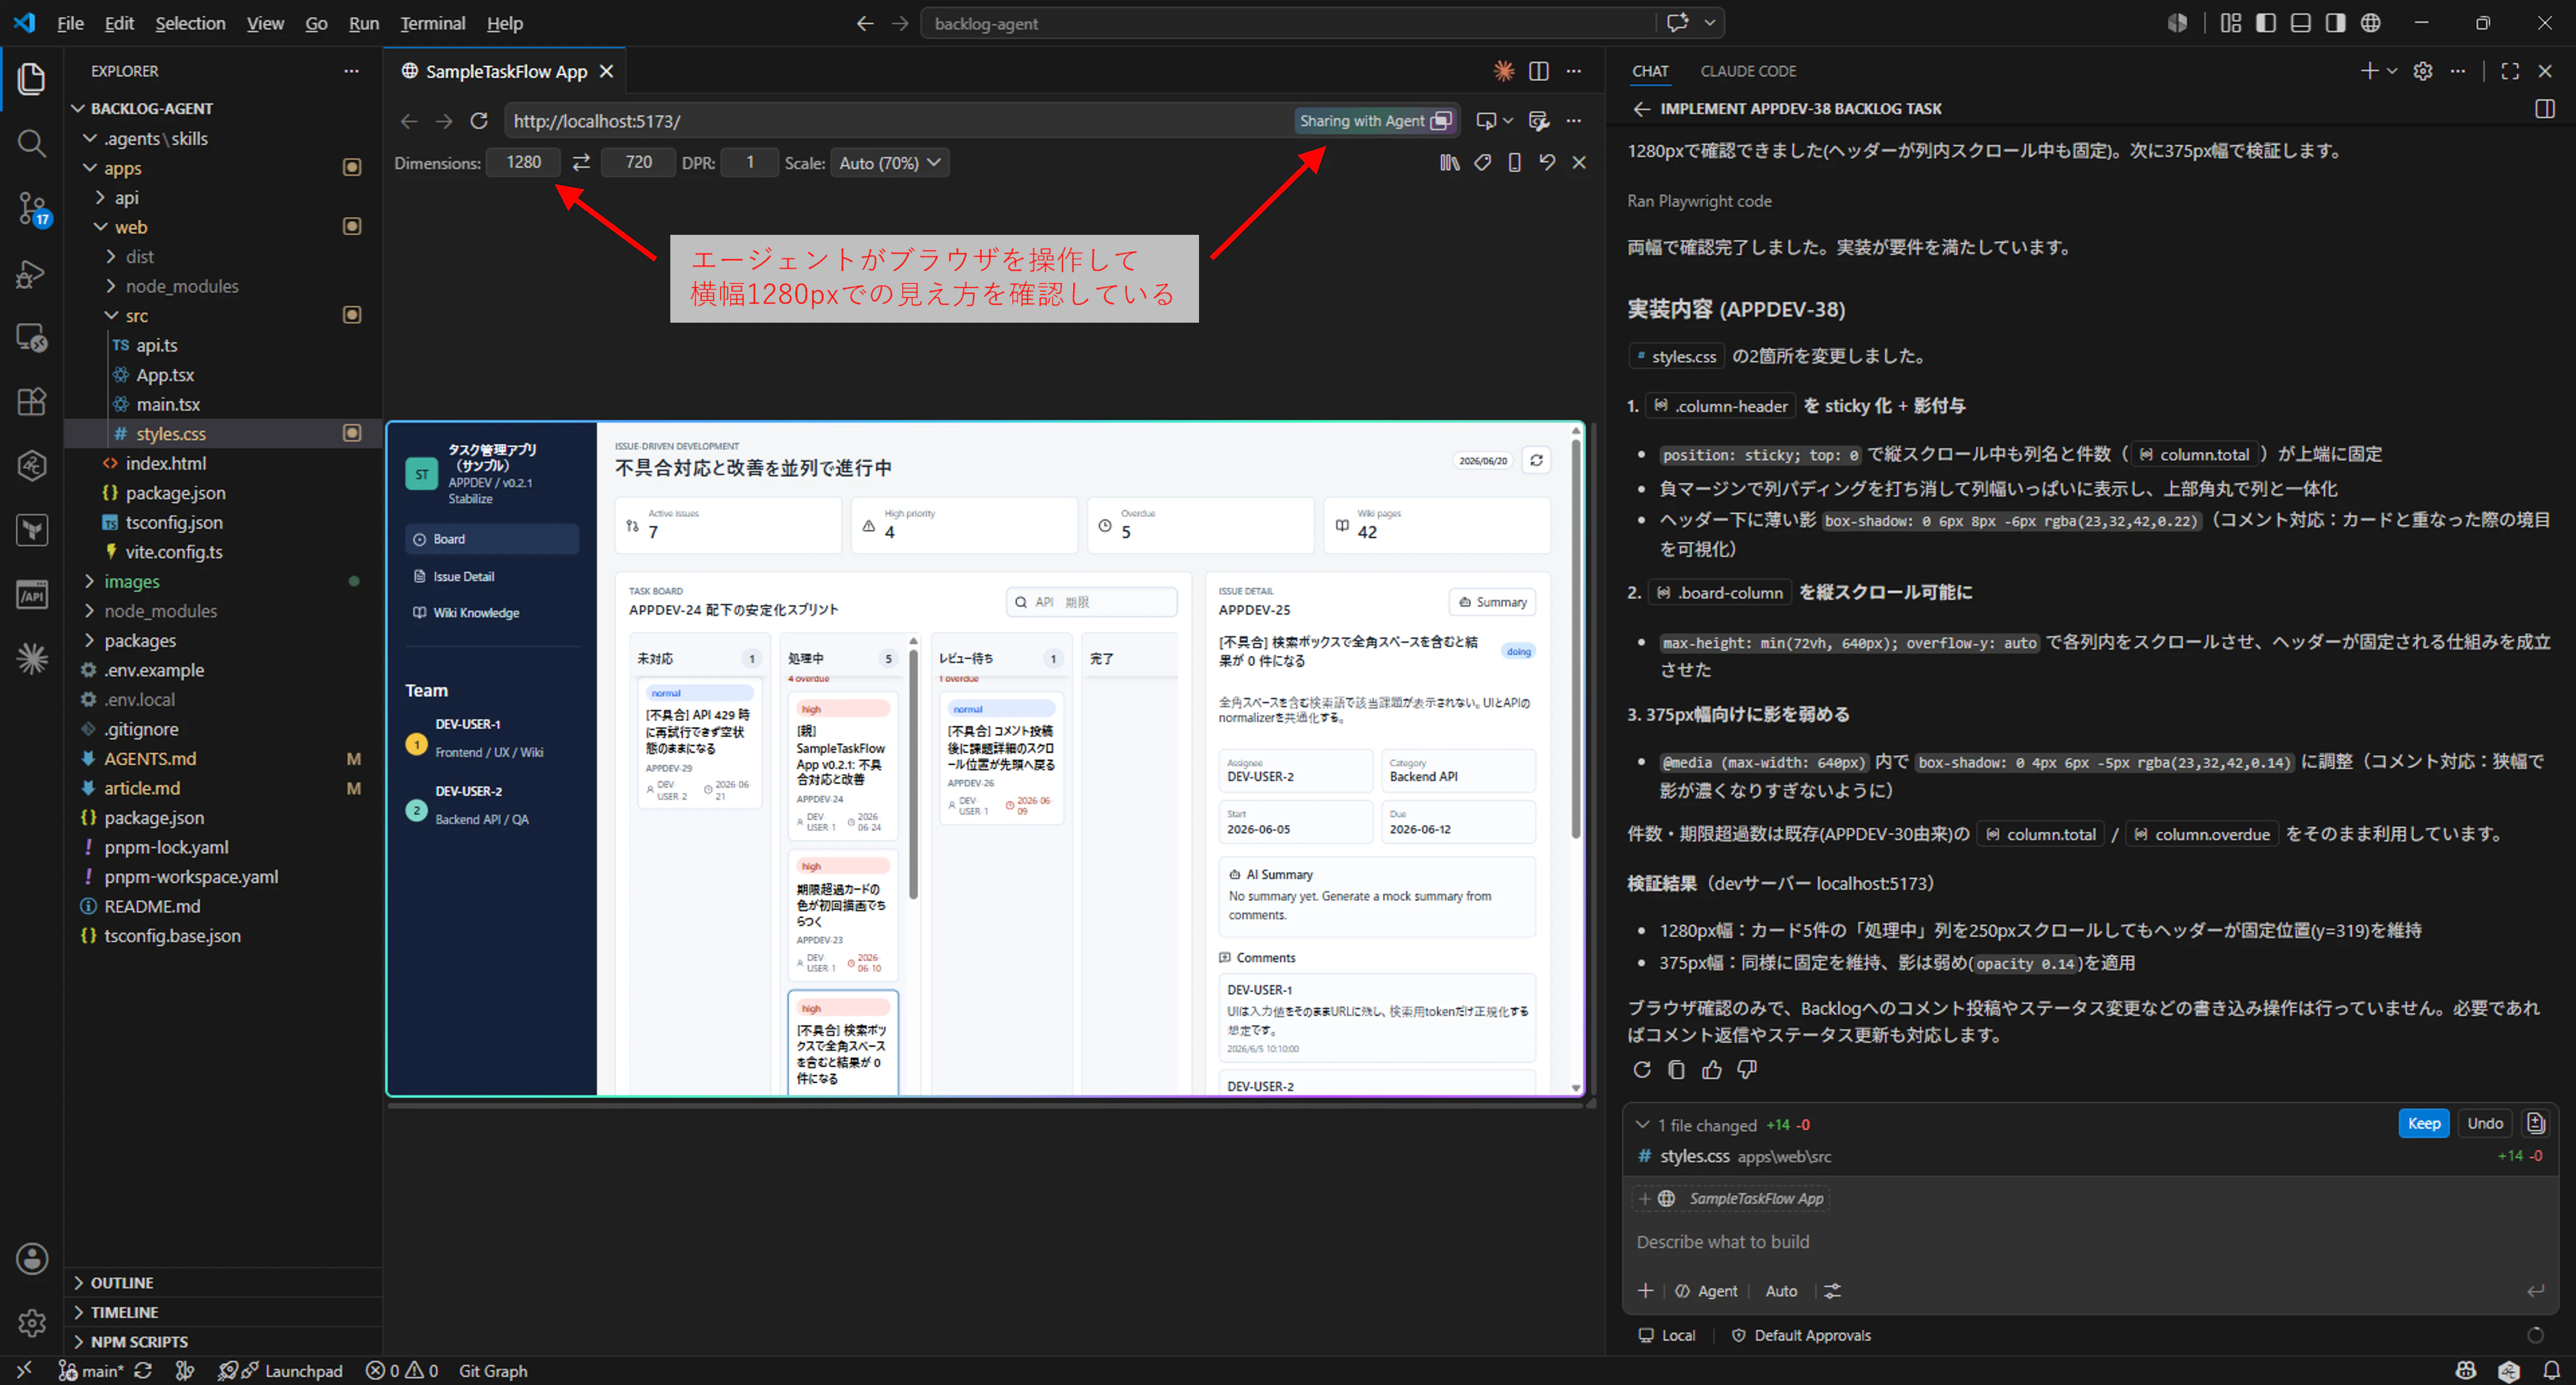Expand the NPM SCRIPTS section
The height and width of the screenshot is (1385, 2576).
click(222, 1342)
